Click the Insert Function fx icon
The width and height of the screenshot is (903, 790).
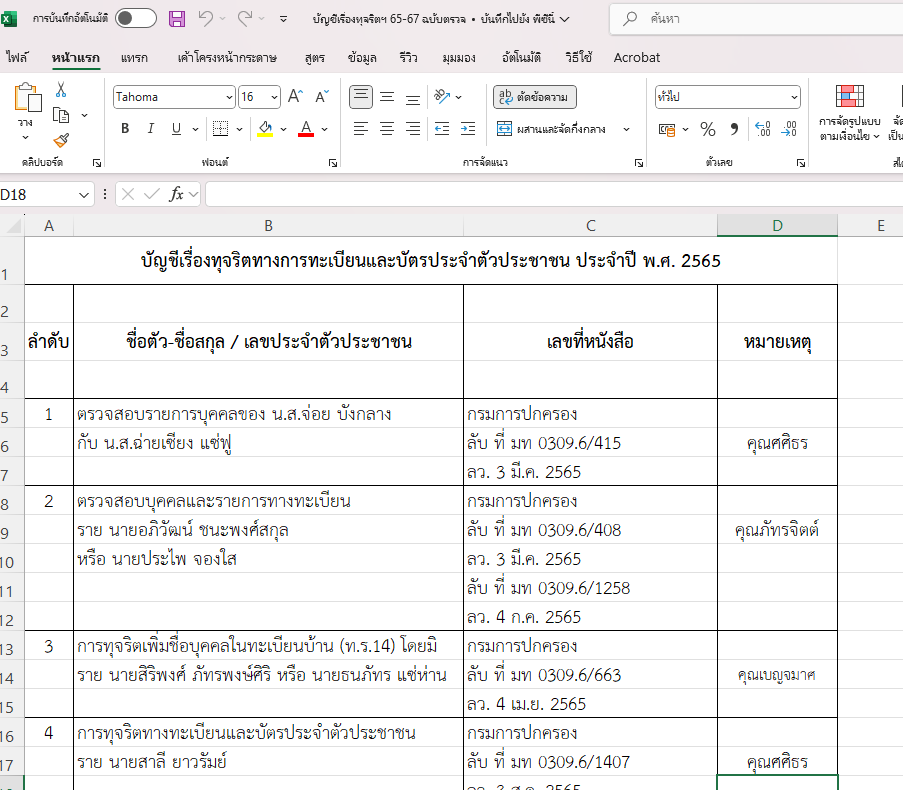(176, 194)
